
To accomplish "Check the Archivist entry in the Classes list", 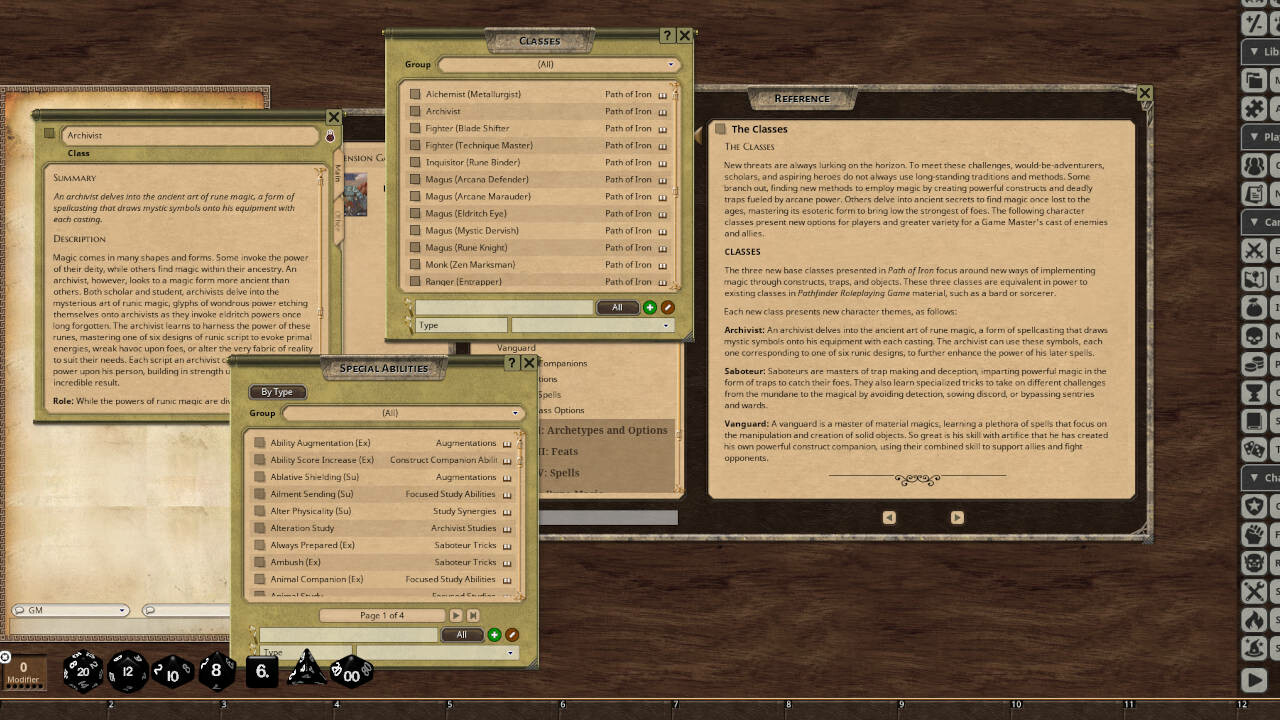I will tap(415, 111).
